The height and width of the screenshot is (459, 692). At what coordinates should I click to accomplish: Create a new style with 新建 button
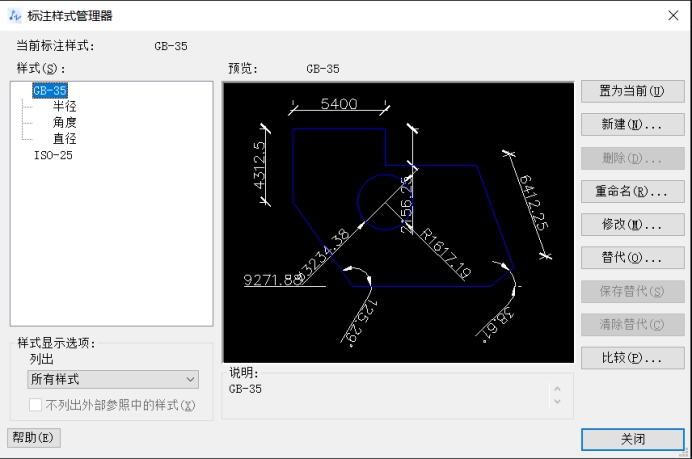click(x=632, y=125)
